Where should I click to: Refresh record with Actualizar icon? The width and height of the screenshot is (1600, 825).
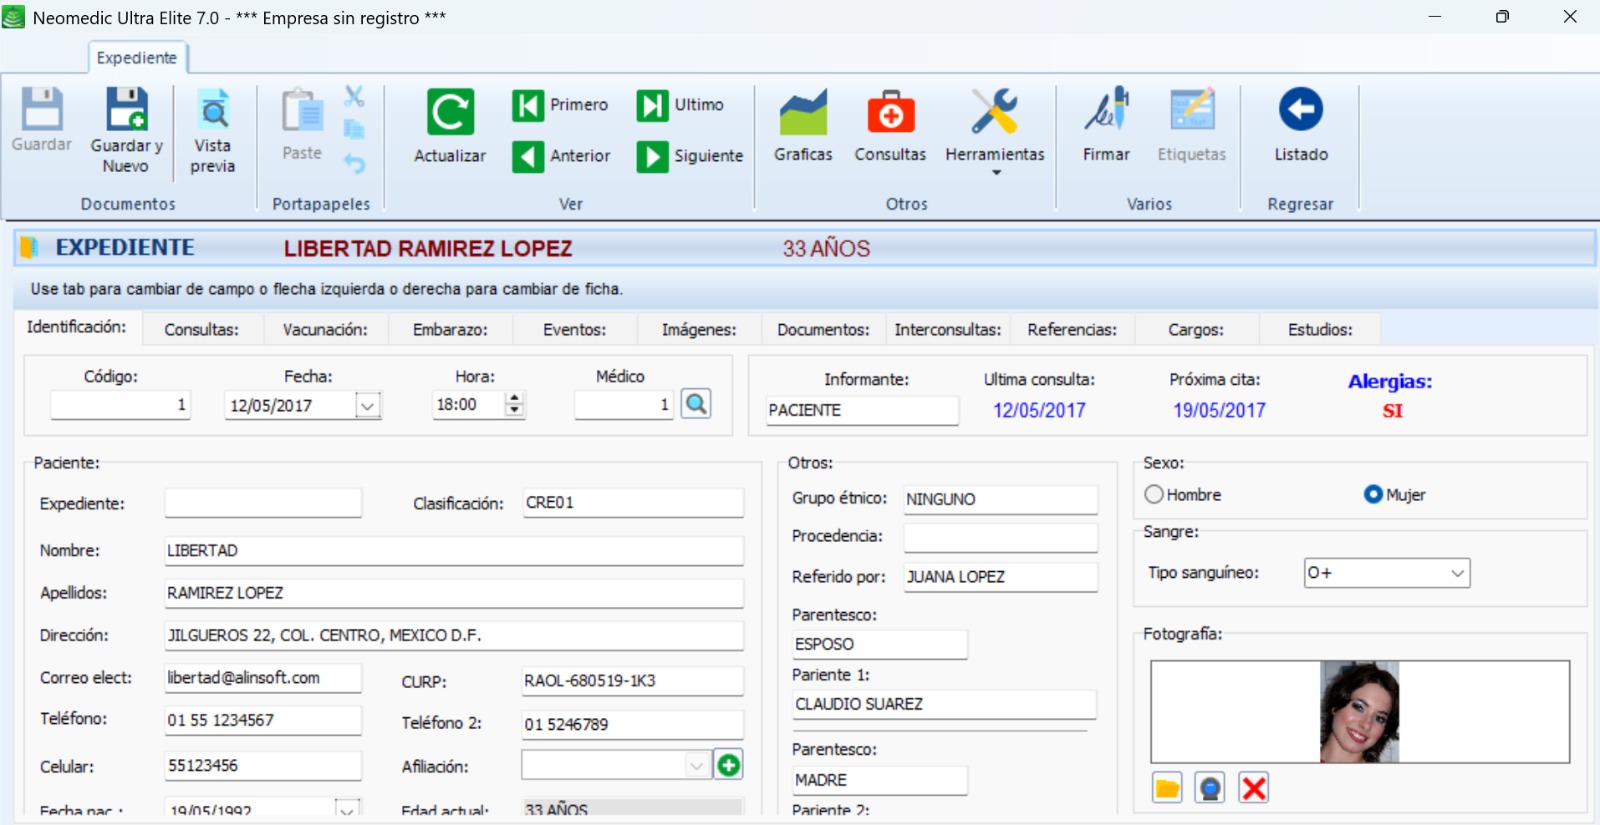tap(449, 112)
